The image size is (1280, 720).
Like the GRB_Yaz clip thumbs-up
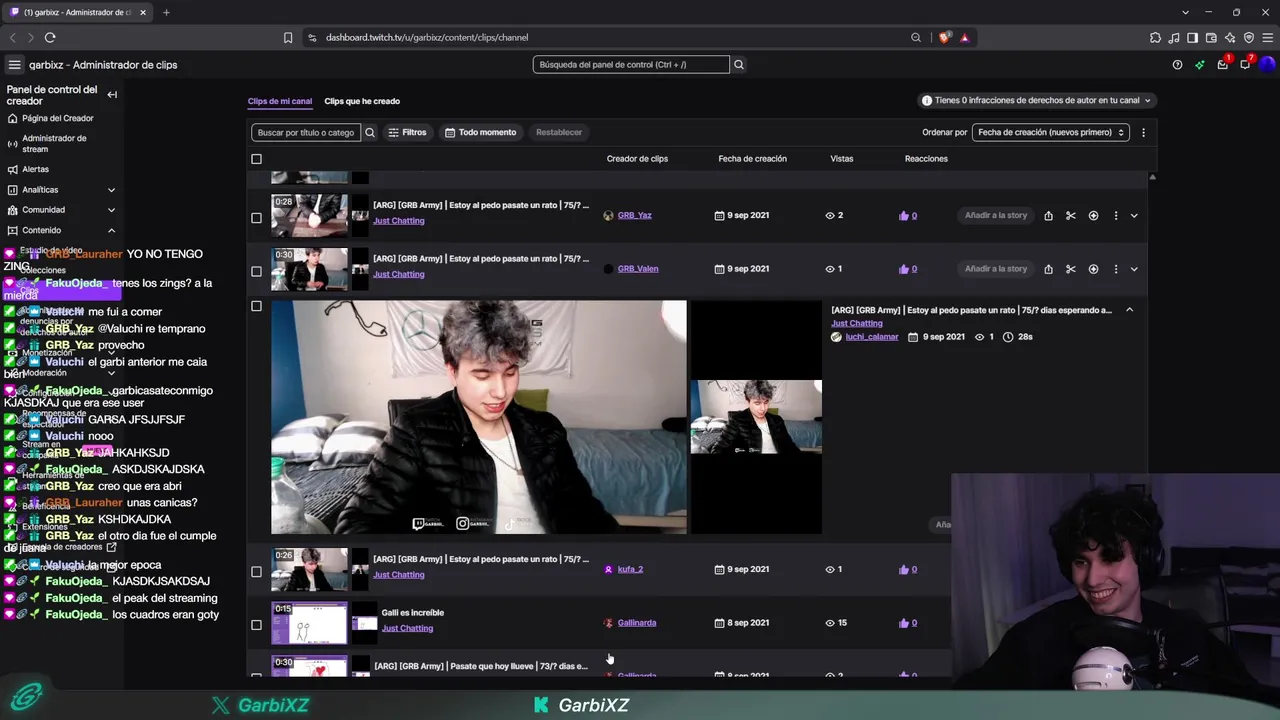pos(904,216)
